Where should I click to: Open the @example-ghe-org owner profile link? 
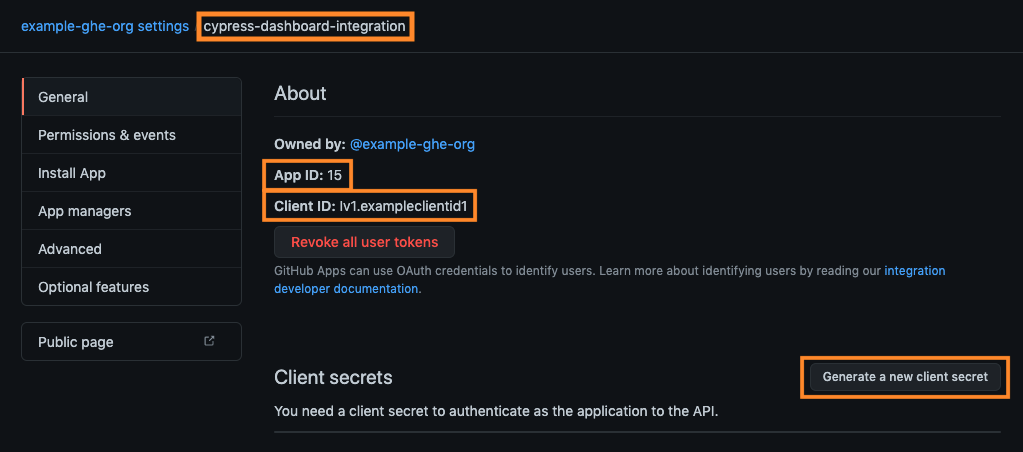[412, 144]
